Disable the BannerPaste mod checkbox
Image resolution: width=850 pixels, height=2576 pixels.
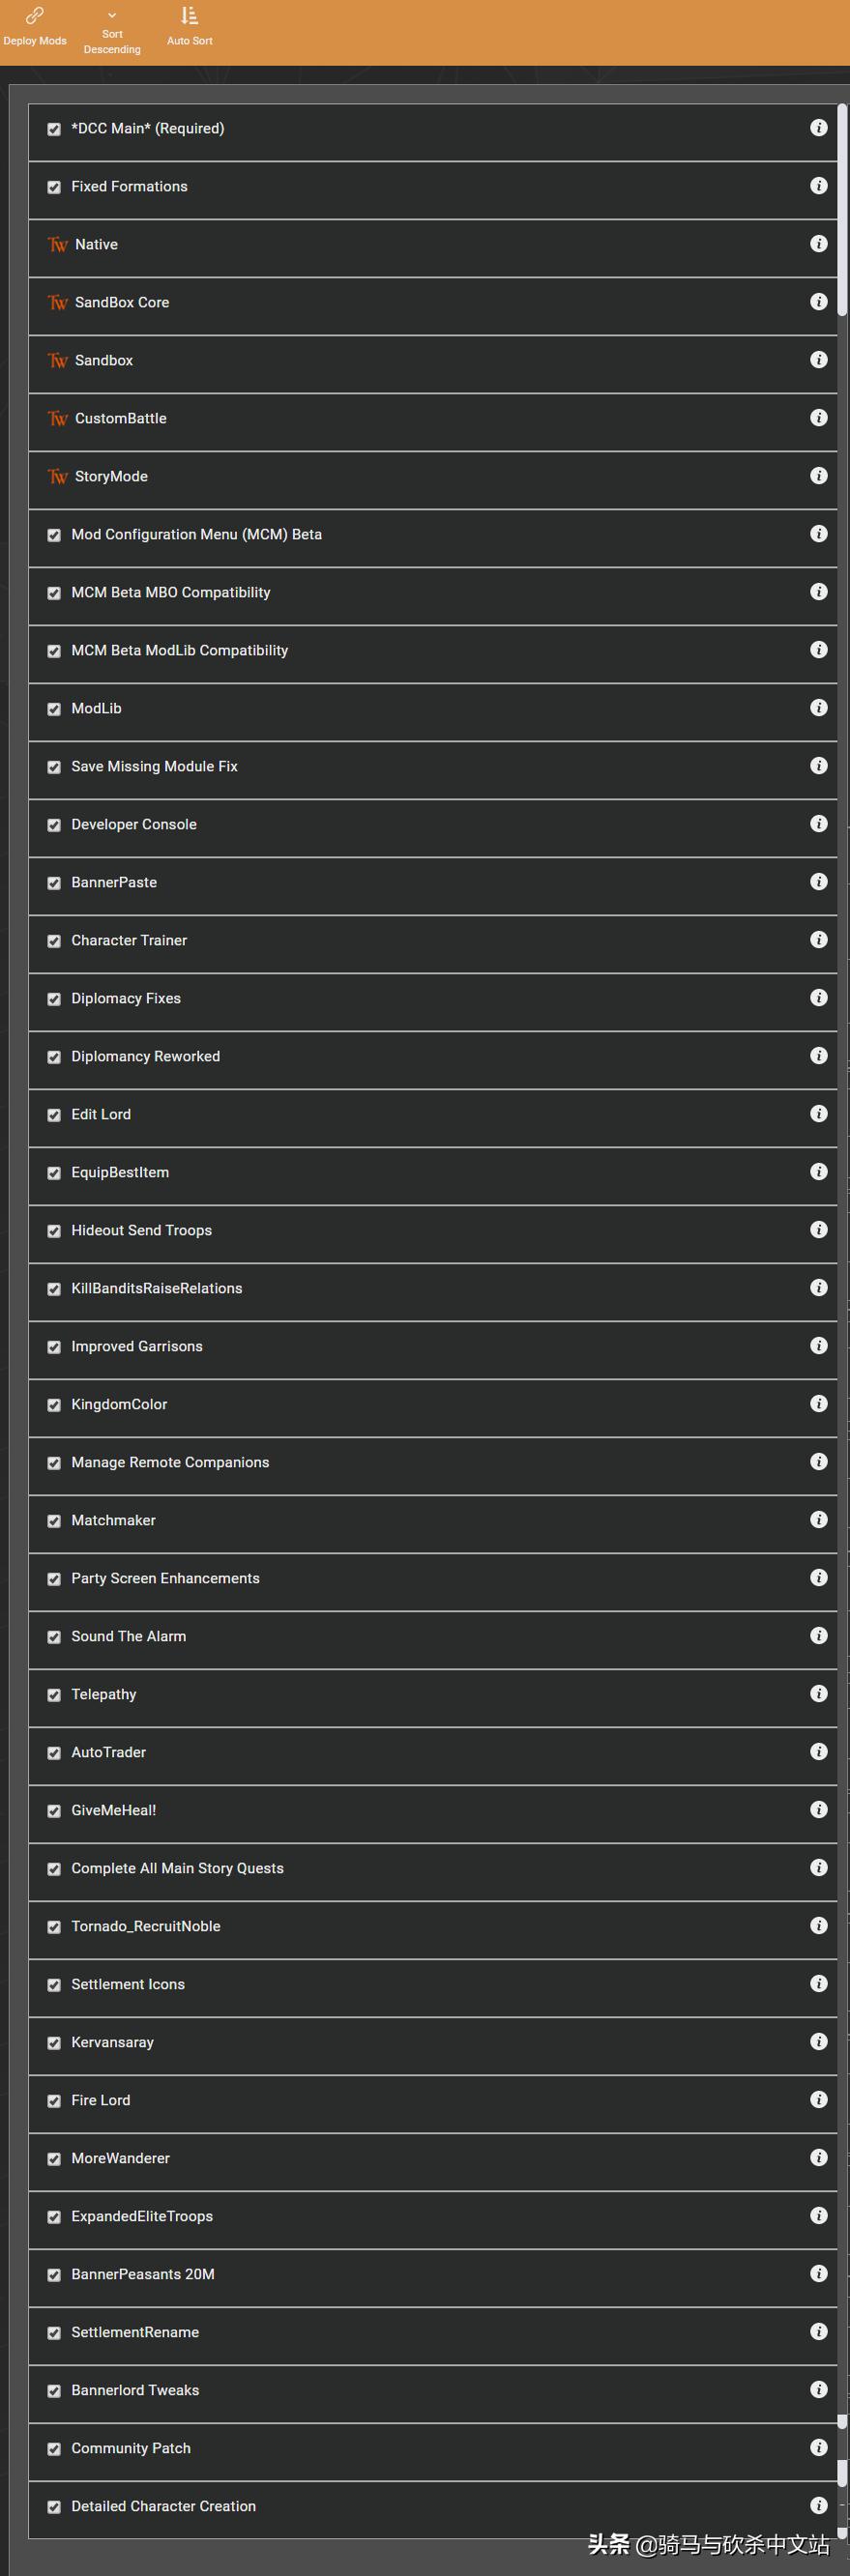[x=54, y=883]
